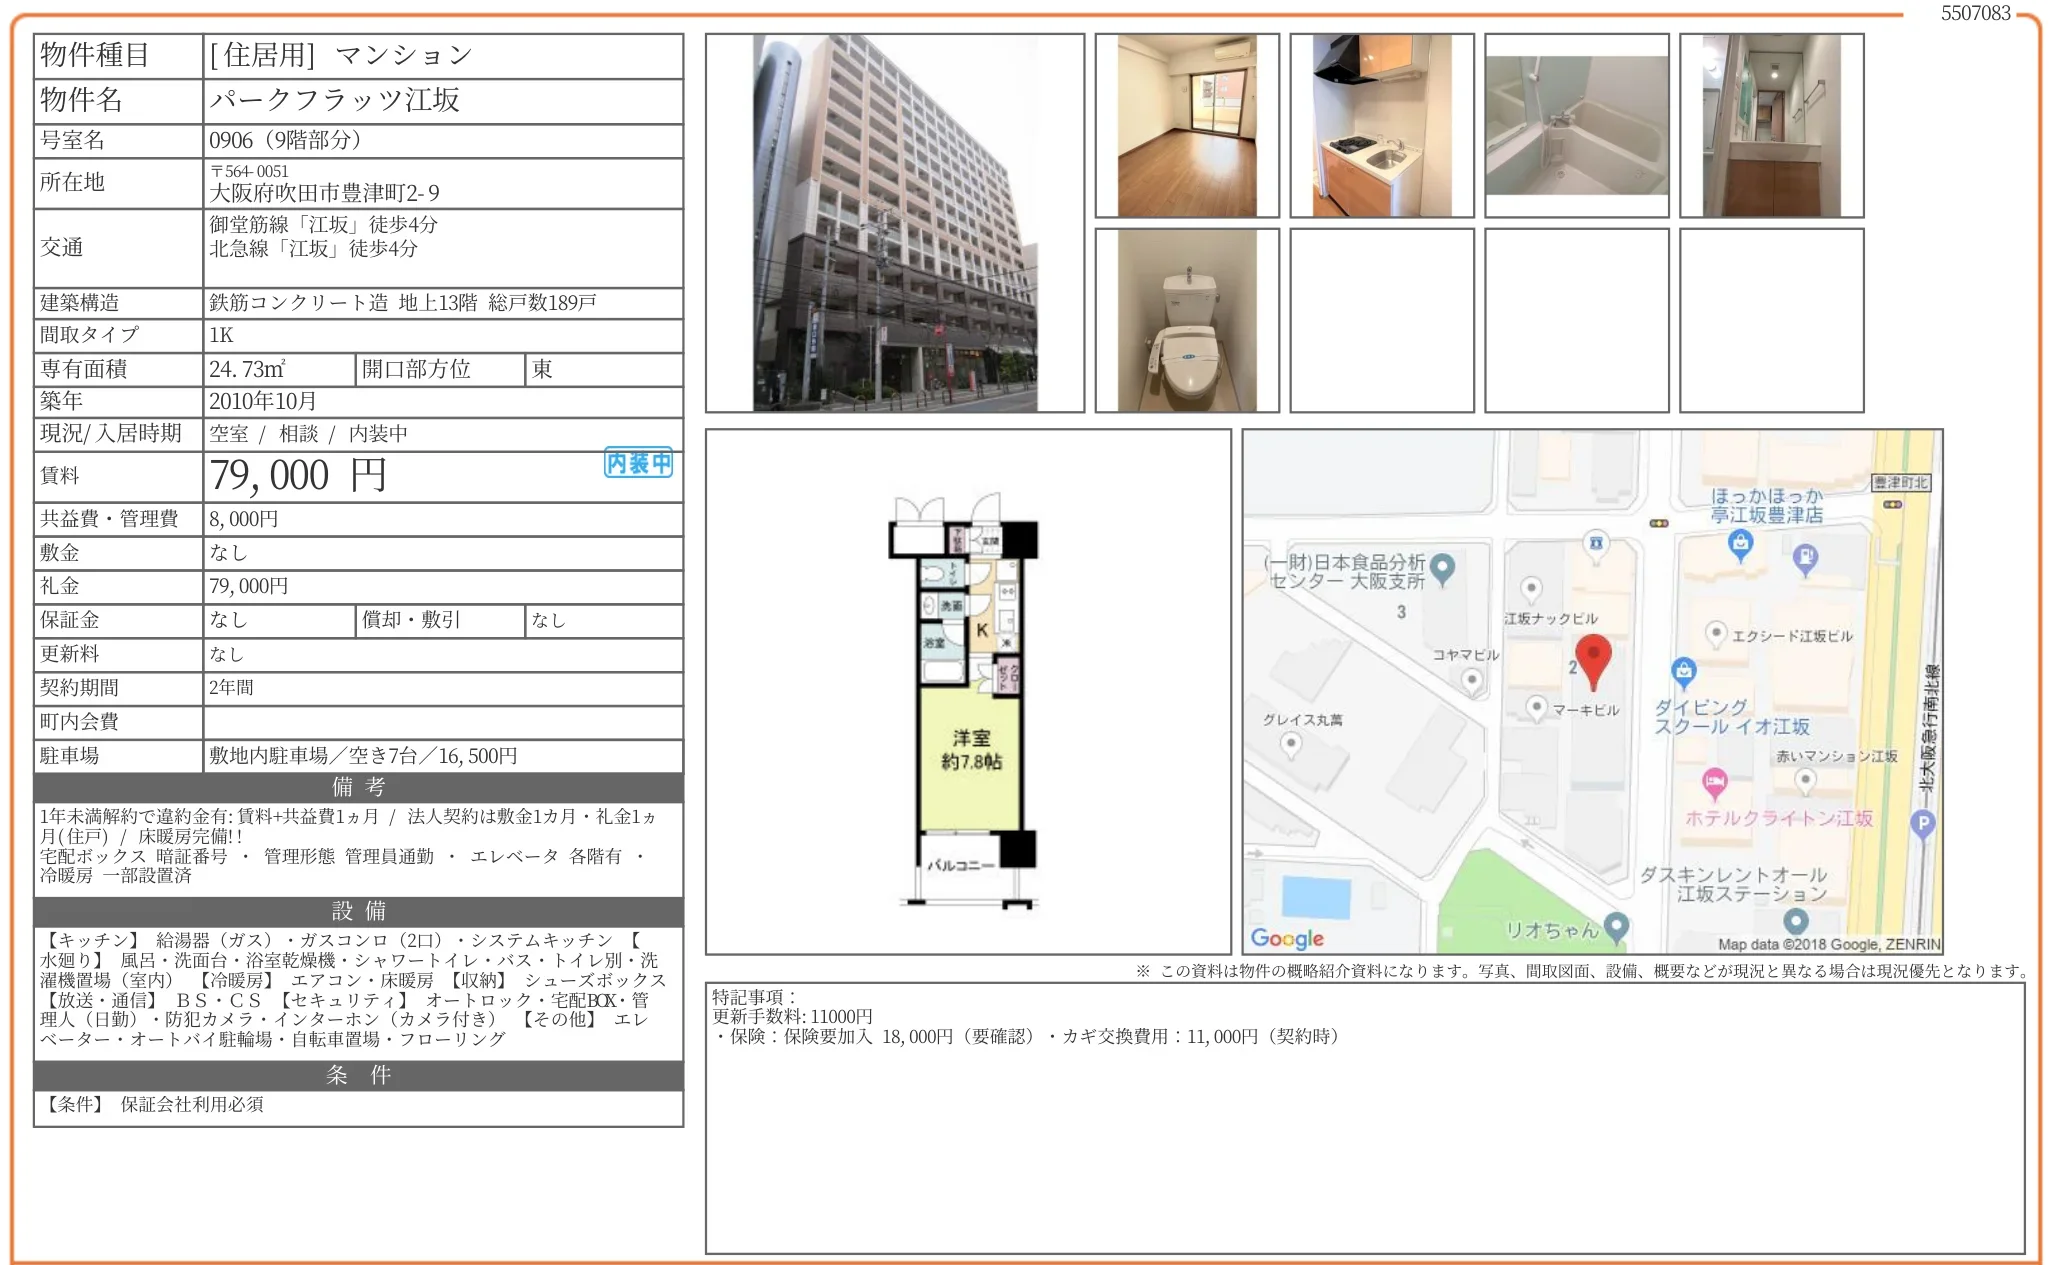Click the 内装中 status badge
The height and width of the screenshot is (1265, 2056).
[638, 463]
